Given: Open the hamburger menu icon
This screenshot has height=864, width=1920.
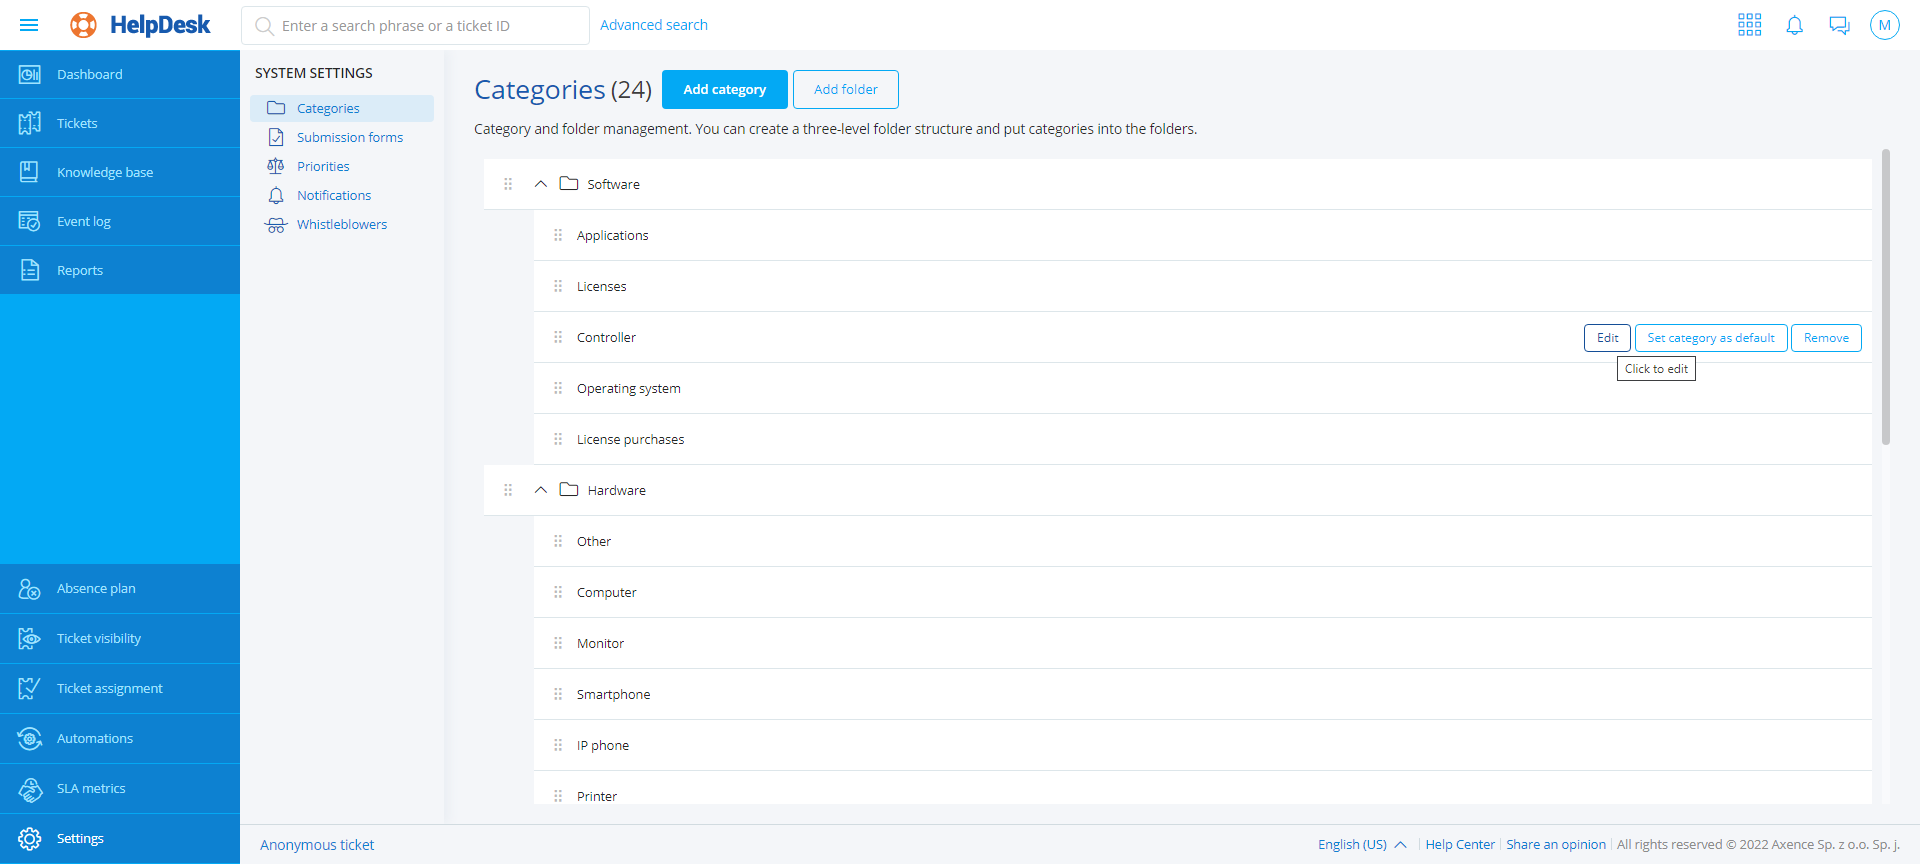Looking at the screenshot, I should [x=29, y=25].
